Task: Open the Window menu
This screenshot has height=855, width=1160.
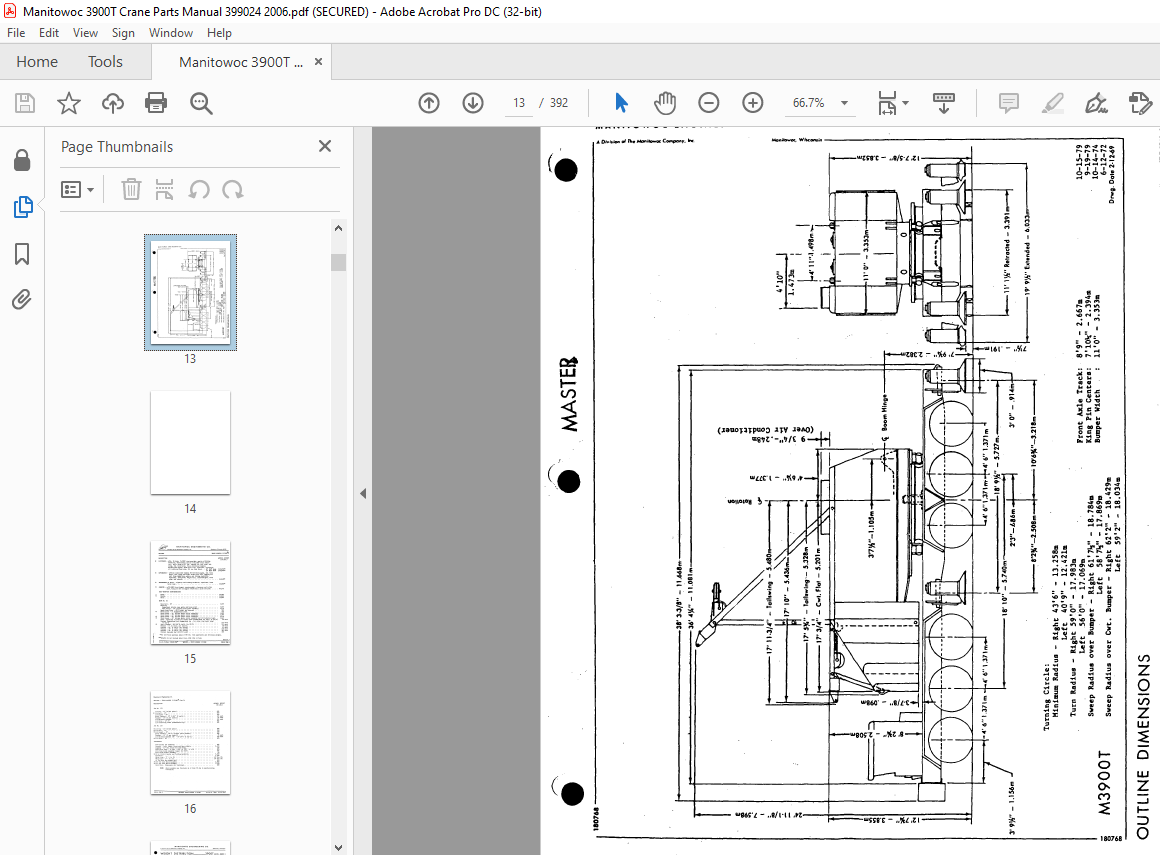Action: pos(171,33)
